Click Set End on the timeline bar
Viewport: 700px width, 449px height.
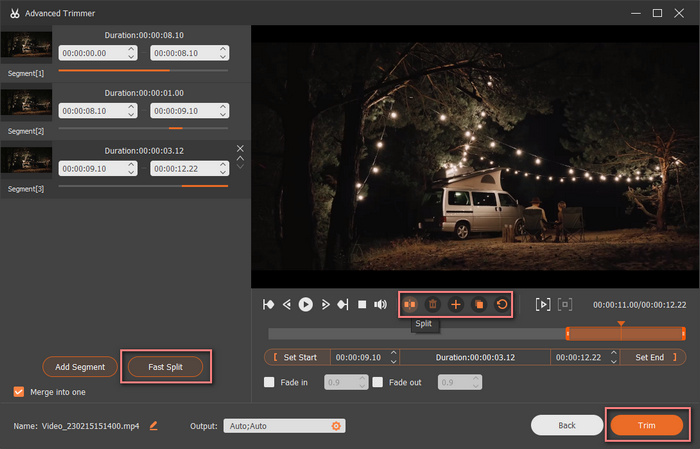coord(654,357)
